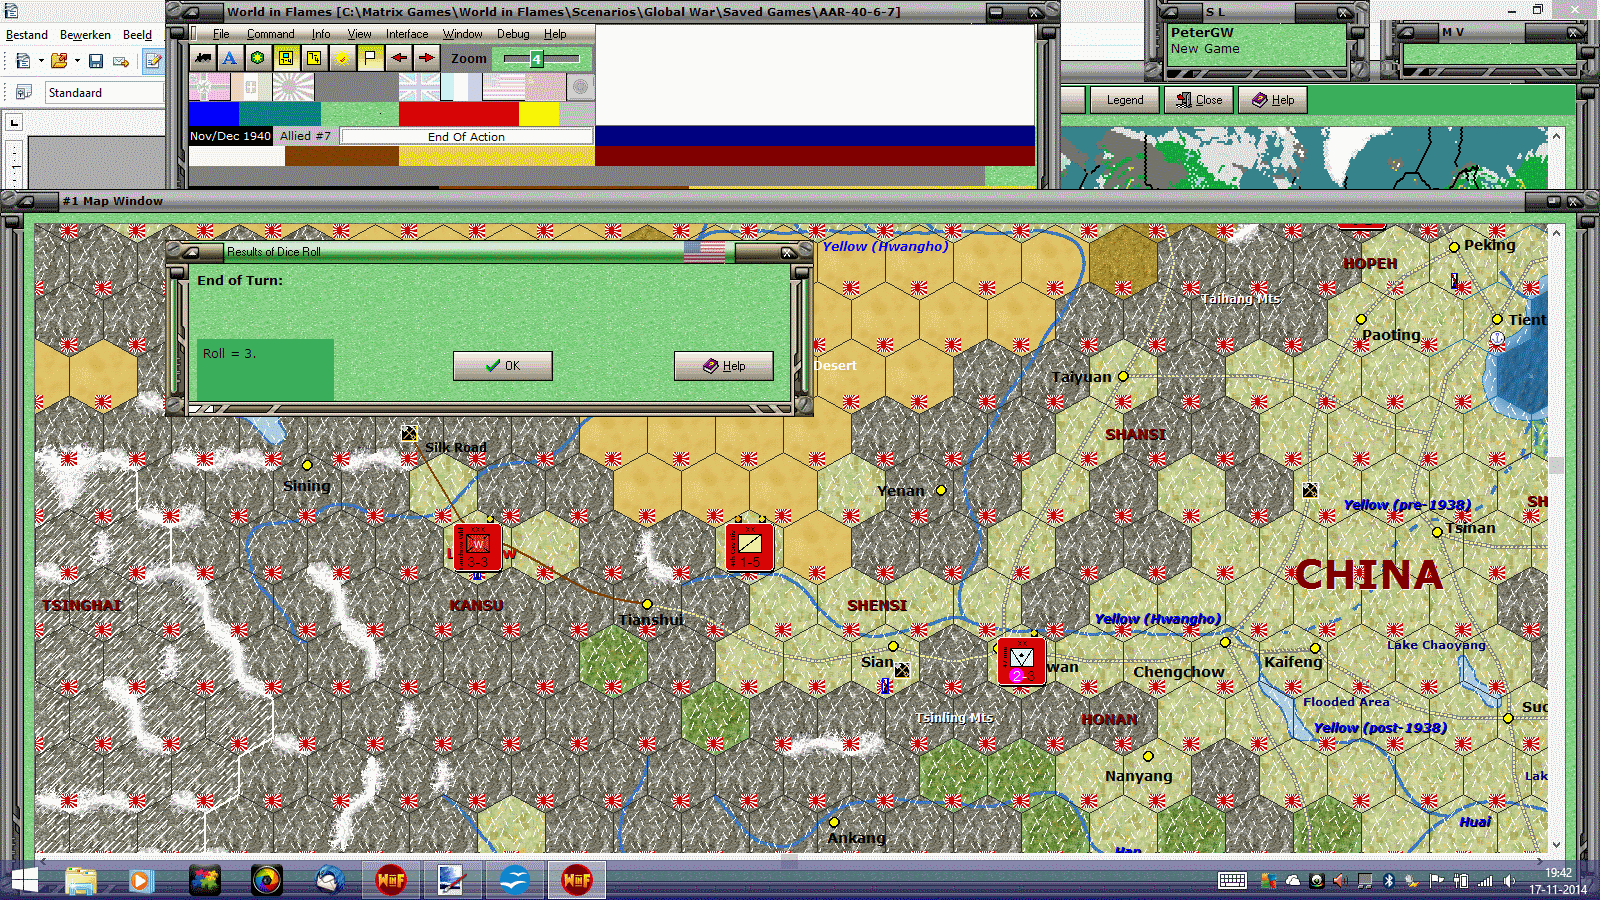Open the Interface menu
The height and width of the screenshot is (900, 1600).
407,34
